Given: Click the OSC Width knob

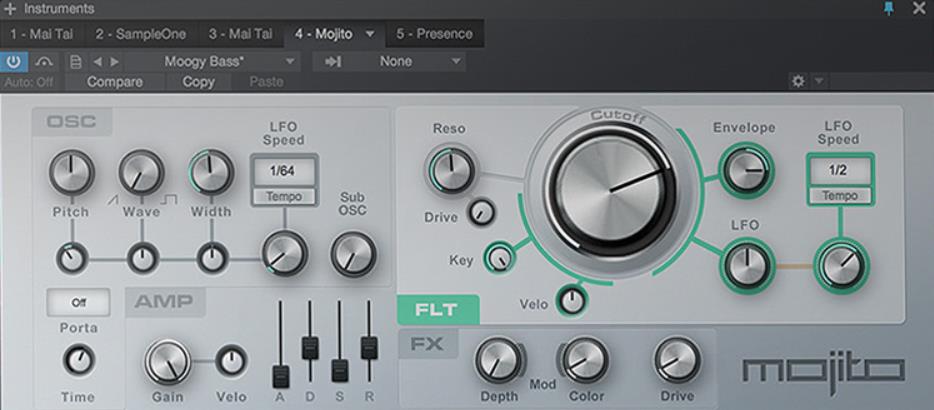Looking at the screenshot, I should (x=211, y=172).
